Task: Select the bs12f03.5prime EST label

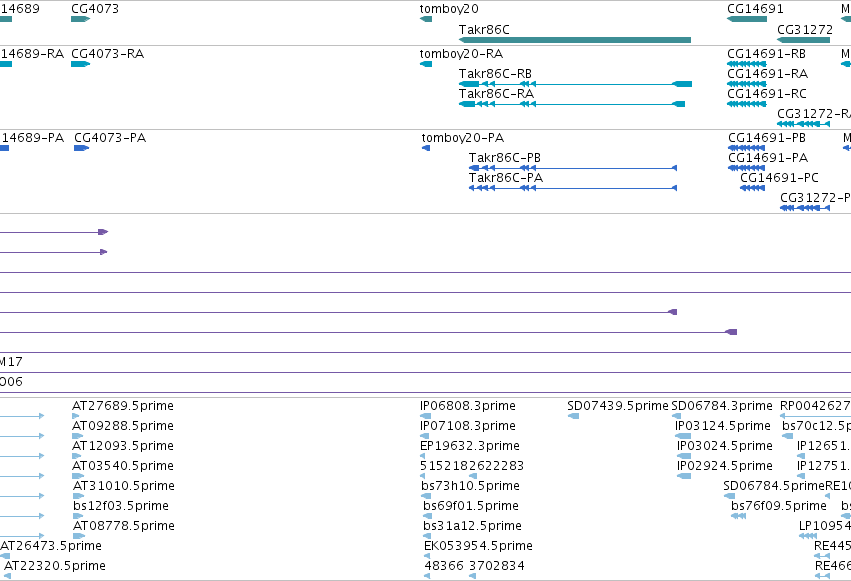Action: tap(121, 507)
